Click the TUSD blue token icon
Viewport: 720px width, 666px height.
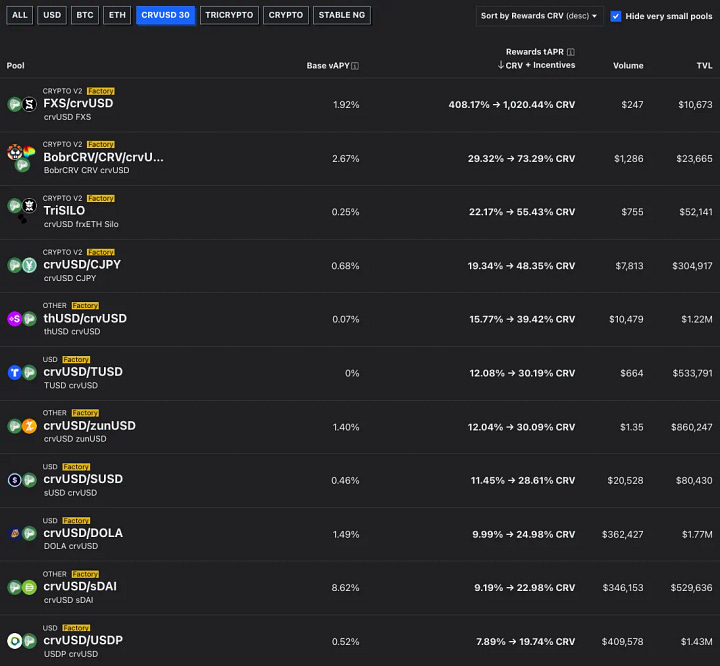point(15,373)
